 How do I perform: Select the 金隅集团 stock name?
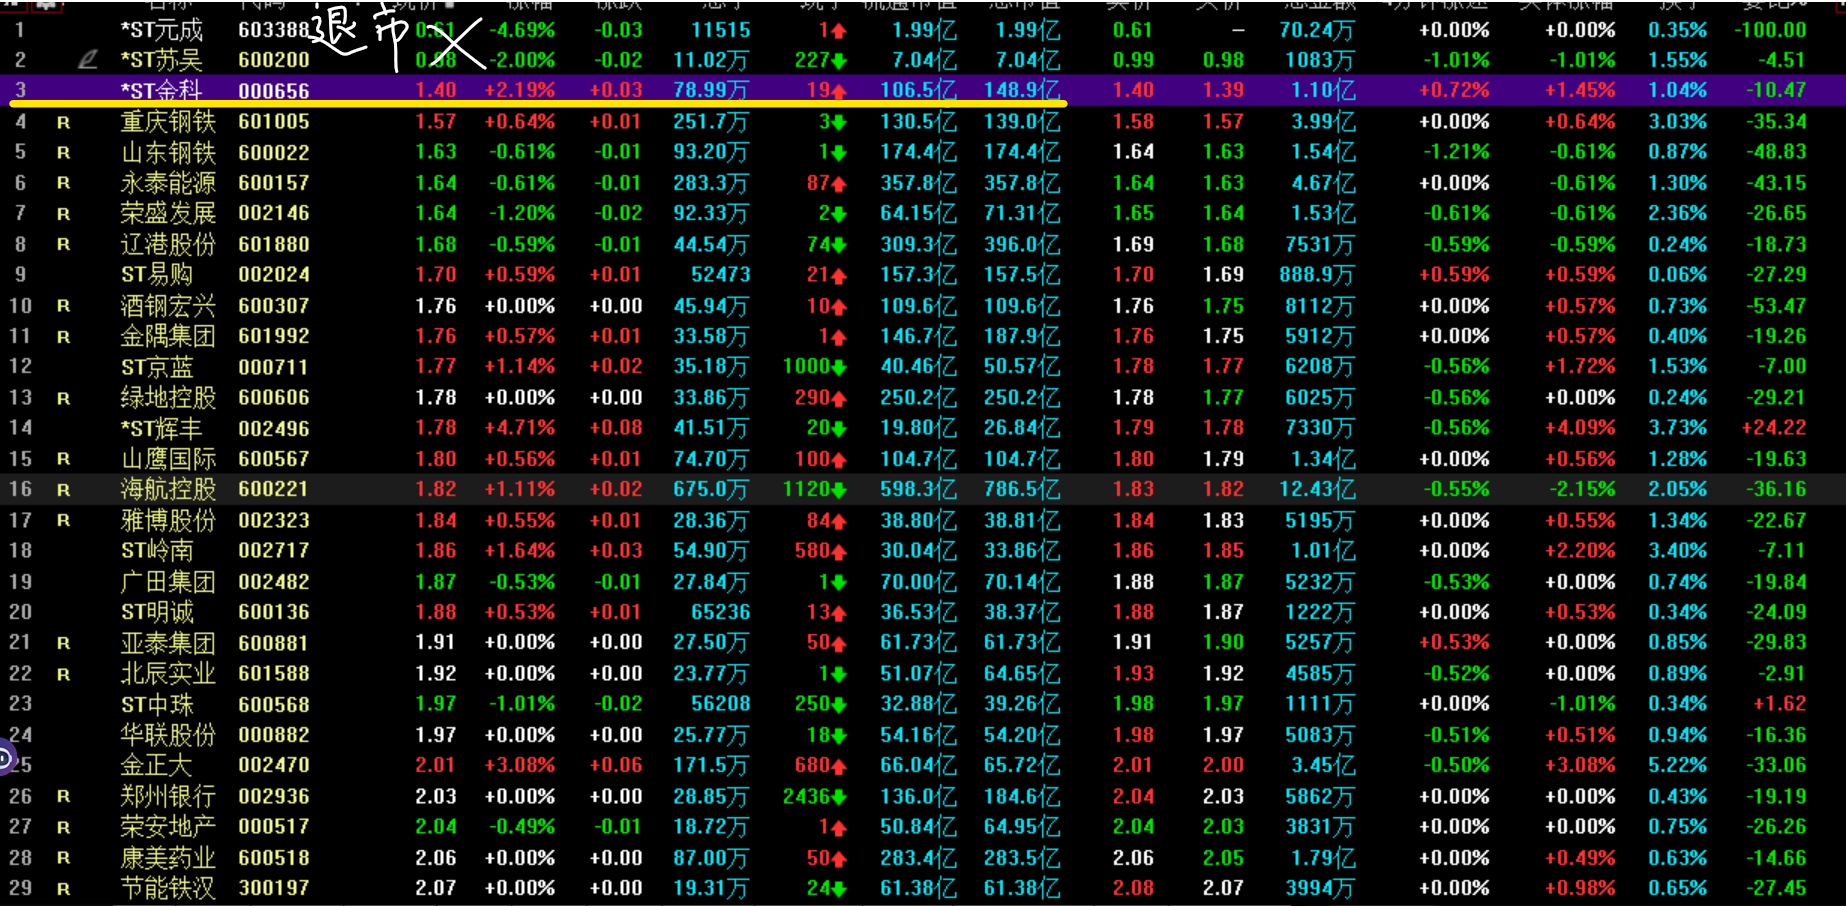(168, 336)
